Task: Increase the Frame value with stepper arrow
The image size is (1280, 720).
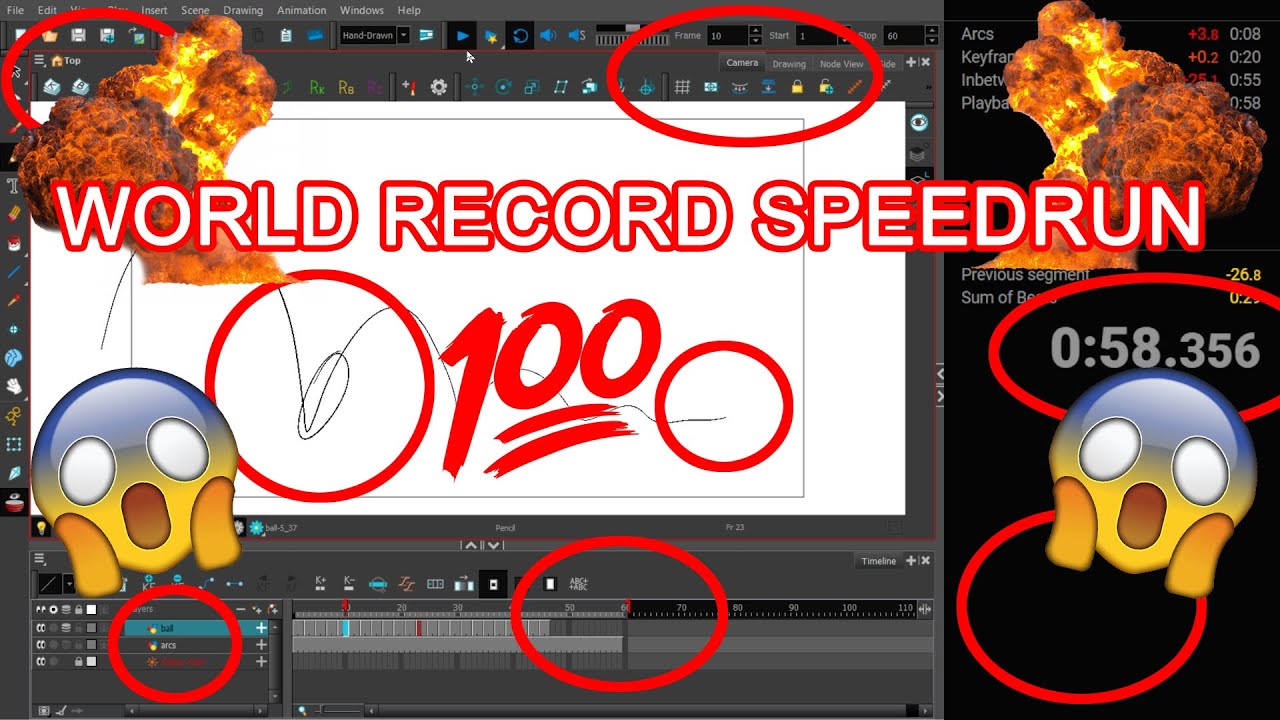Action: tap(756, 31)
